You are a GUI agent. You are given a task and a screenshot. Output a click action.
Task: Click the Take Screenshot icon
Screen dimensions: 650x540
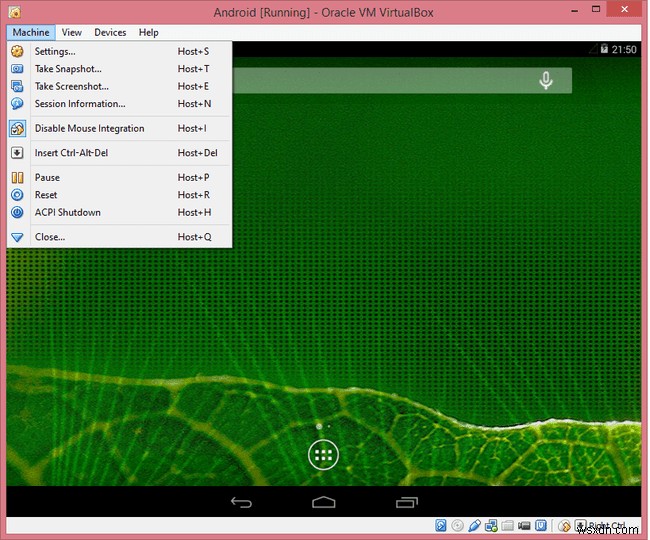17,86
